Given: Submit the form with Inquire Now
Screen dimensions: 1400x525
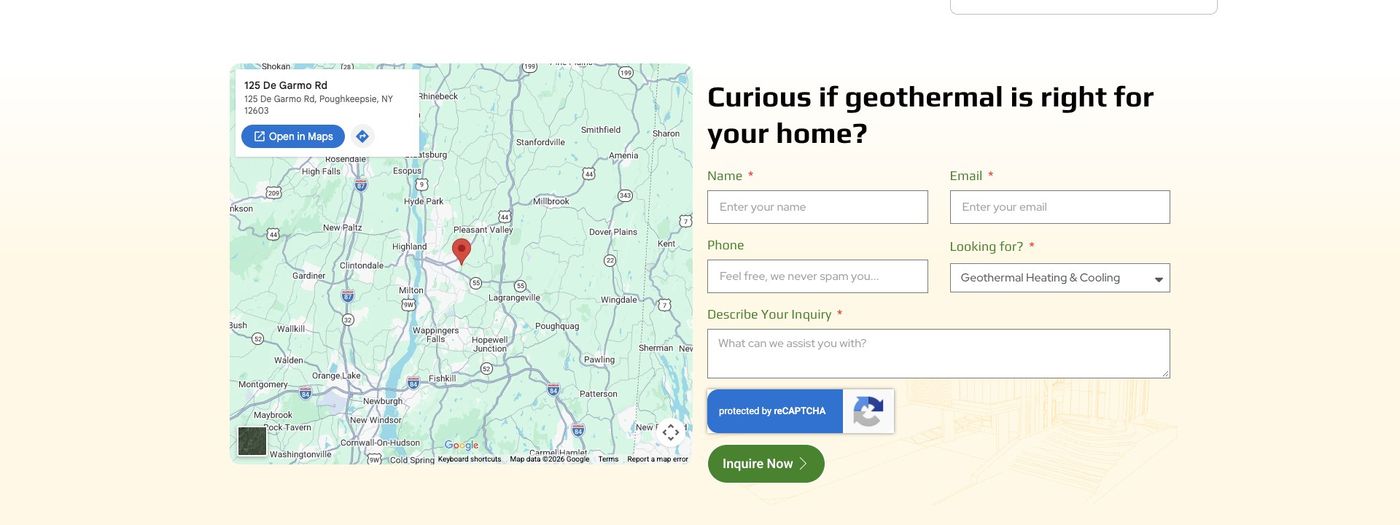Looking at the screenshot, I should coord(766,464).
